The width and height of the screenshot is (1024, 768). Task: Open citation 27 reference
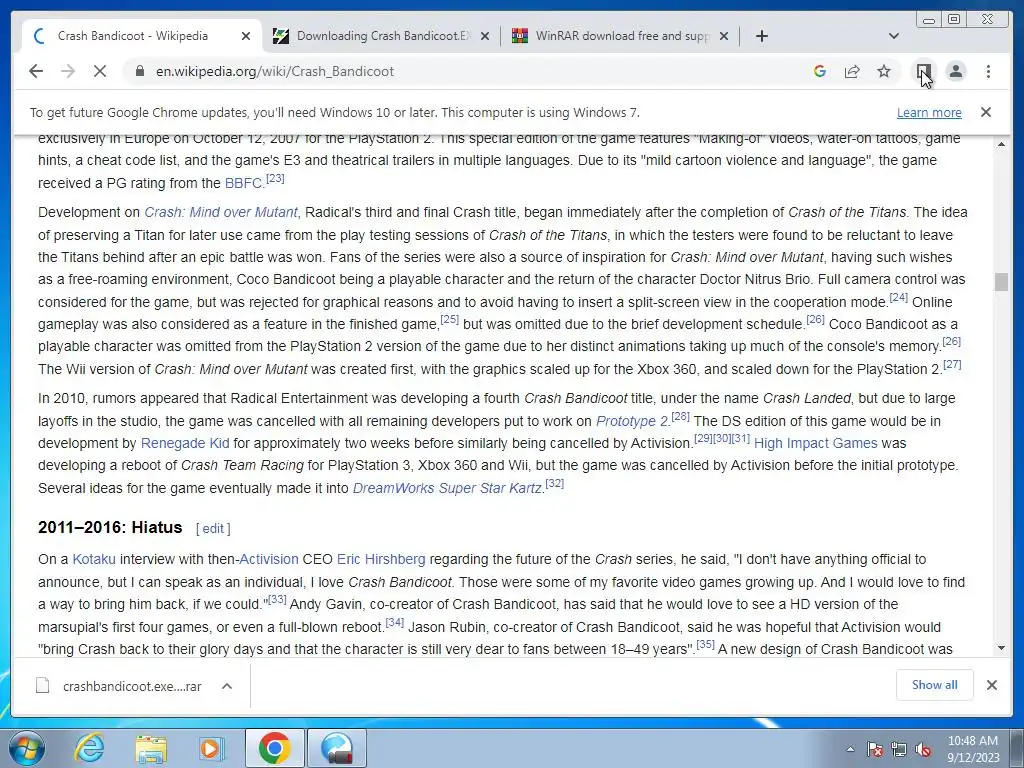coord(952,364)
